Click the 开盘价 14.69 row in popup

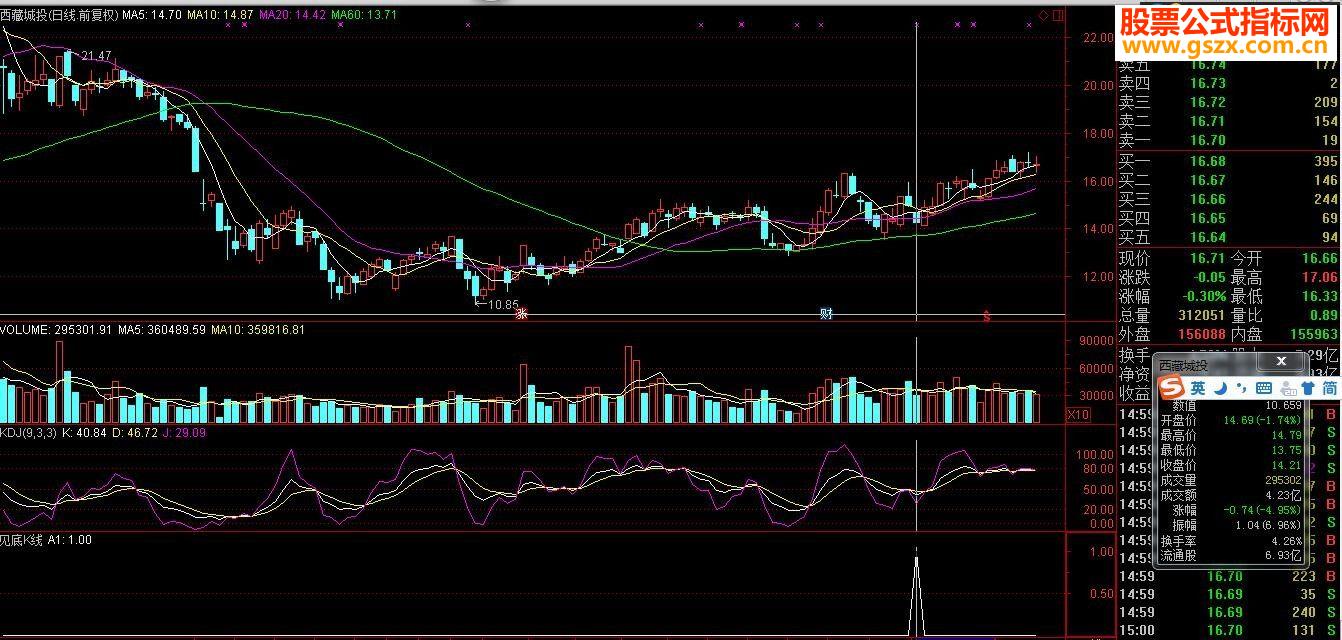pos(1231,421)
